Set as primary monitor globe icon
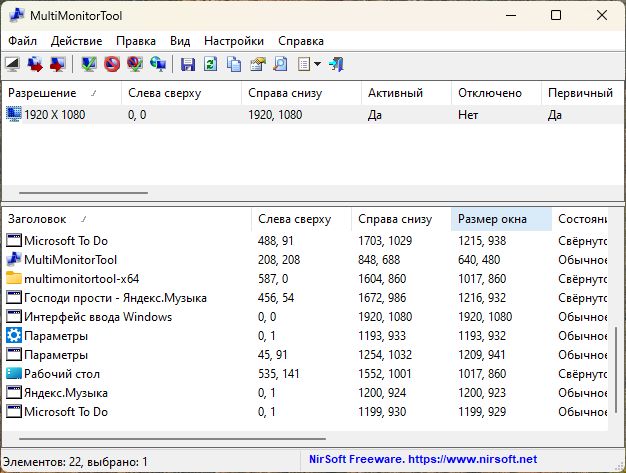The height and width of the screenshot is (473, 626). pos(158,64)
